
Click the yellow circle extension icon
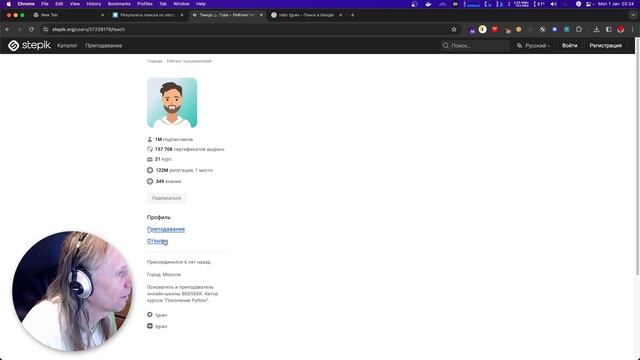pyautogui.click(x=482, y=29)
